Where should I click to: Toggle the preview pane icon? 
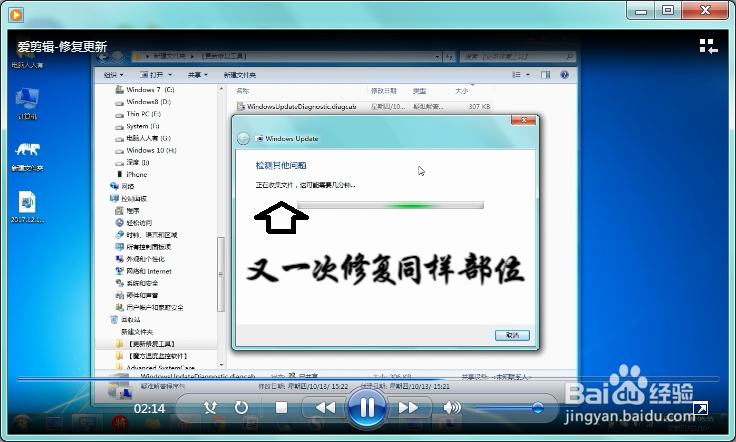click(x=545, y=75)
